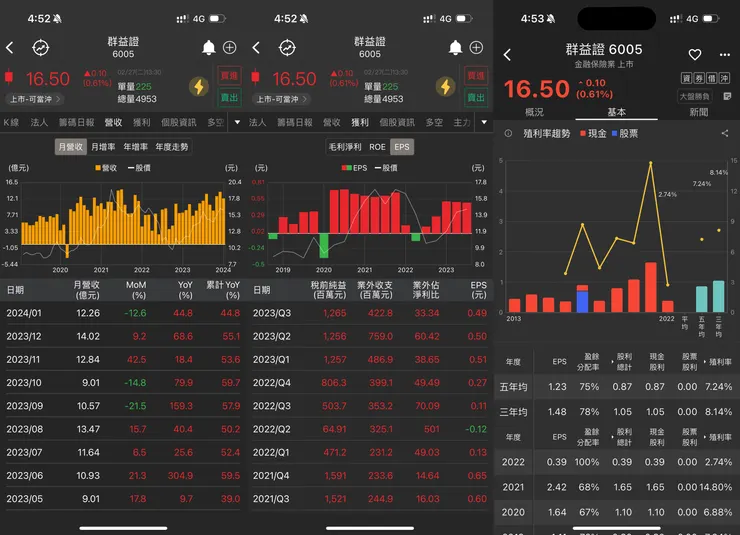Tap 借 badge on right screen
The height and width of the screenshot is (535, 740).
tap(711, 78)
